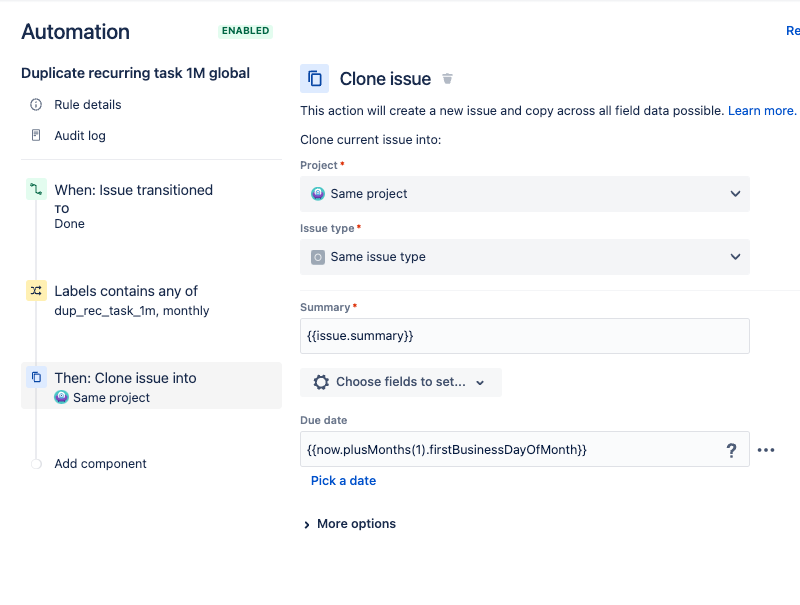This screenshot has width=800, height=605.
Task: Expand the More options section
Action: click(349, 524)
